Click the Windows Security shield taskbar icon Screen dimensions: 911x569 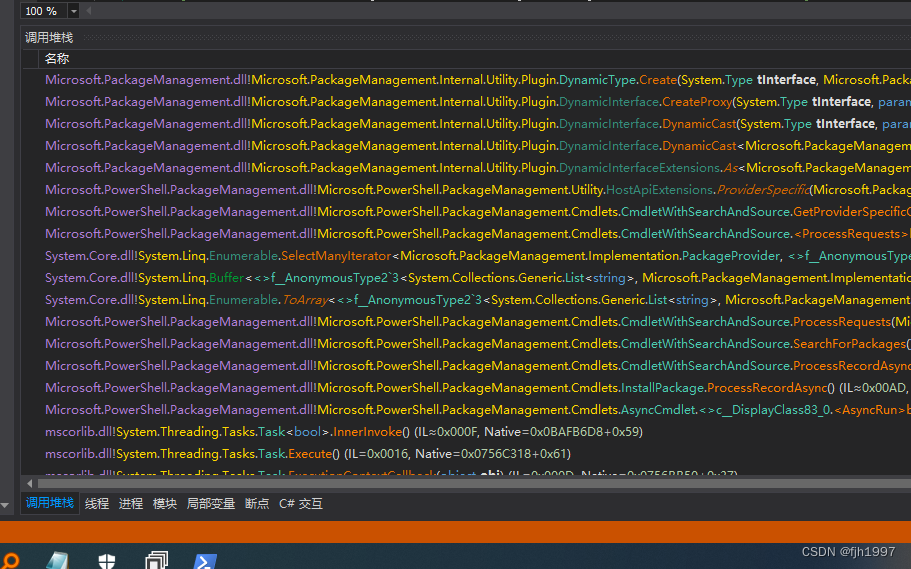point(108,560)
